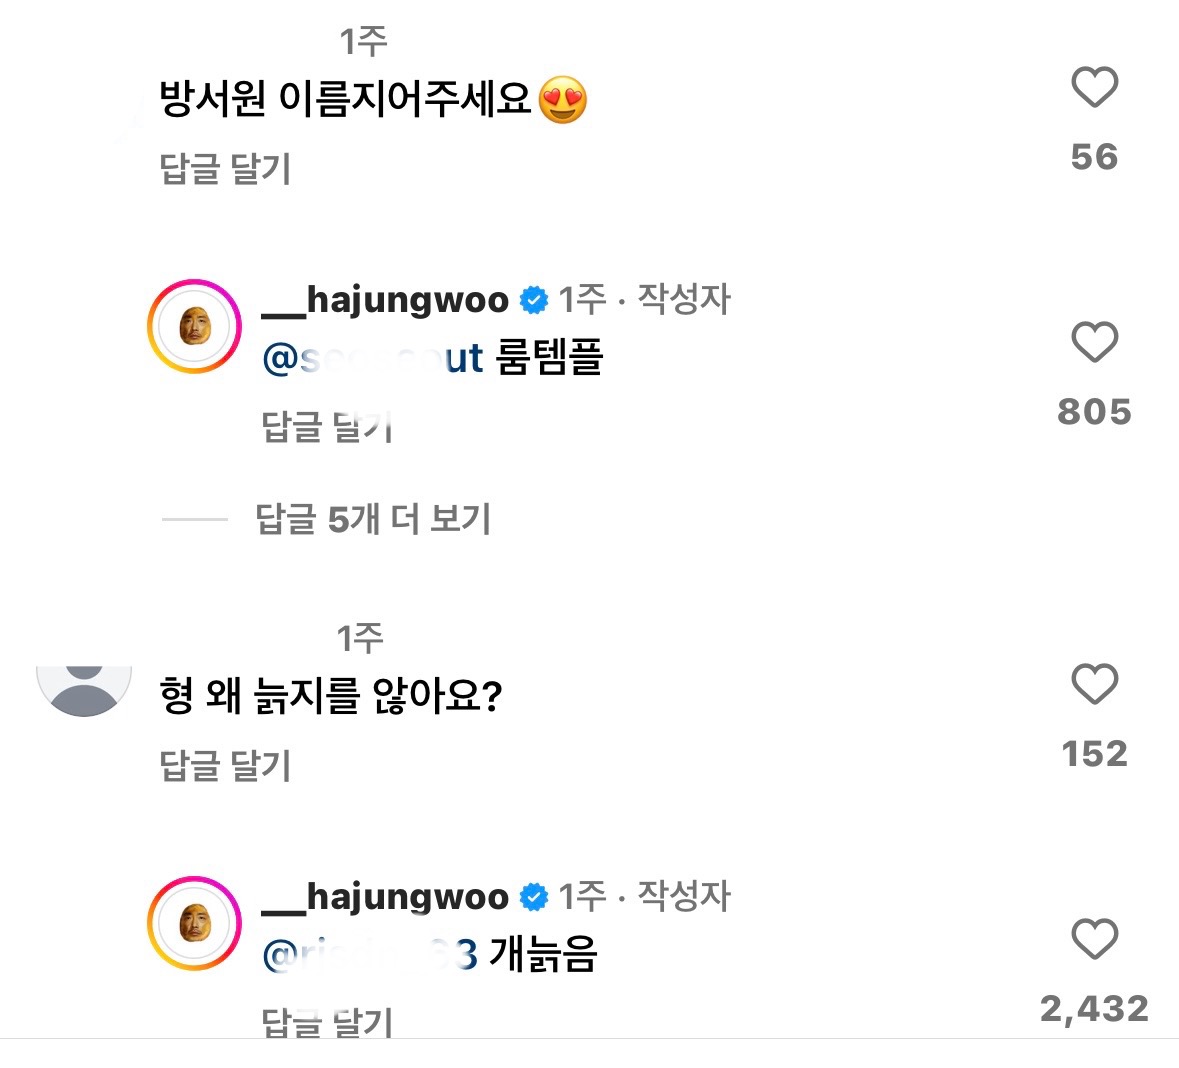The height and width of the screenshot is (1068, 1179).
Task: Like the '형 왜 늙지를 않아요?' comment
Action: pyautogui.click(x=1094, y=685)
